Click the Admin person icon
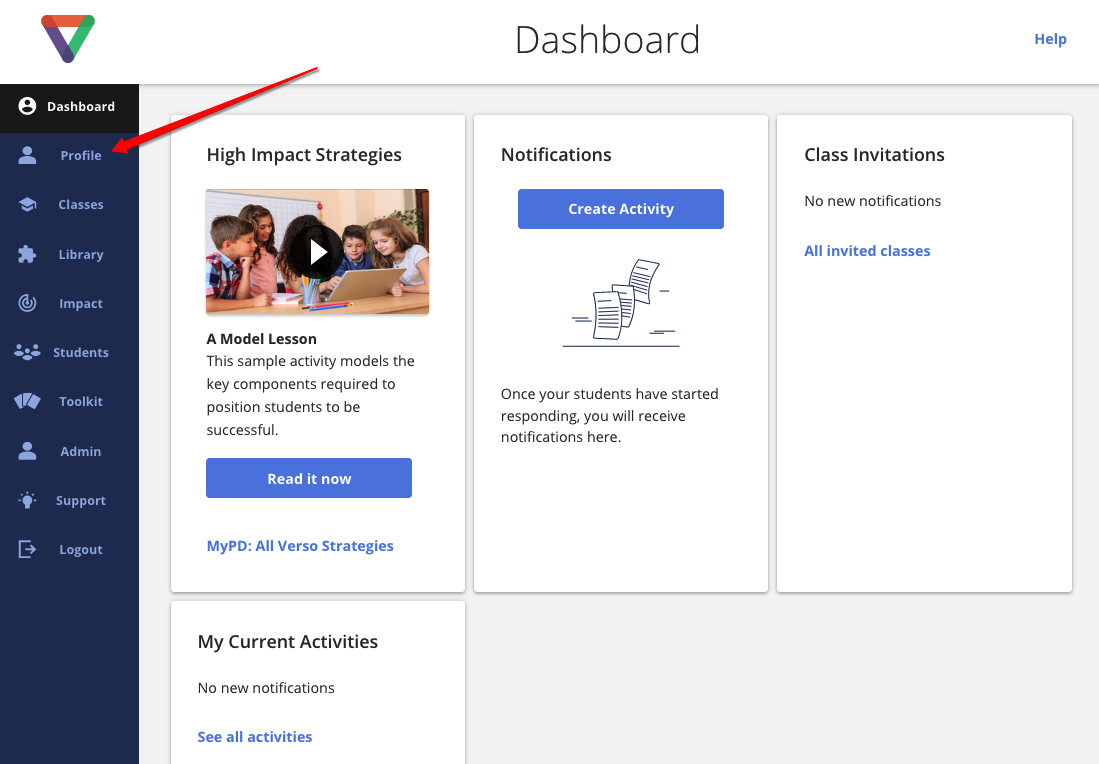1099x764 pixels. [27, 451]
